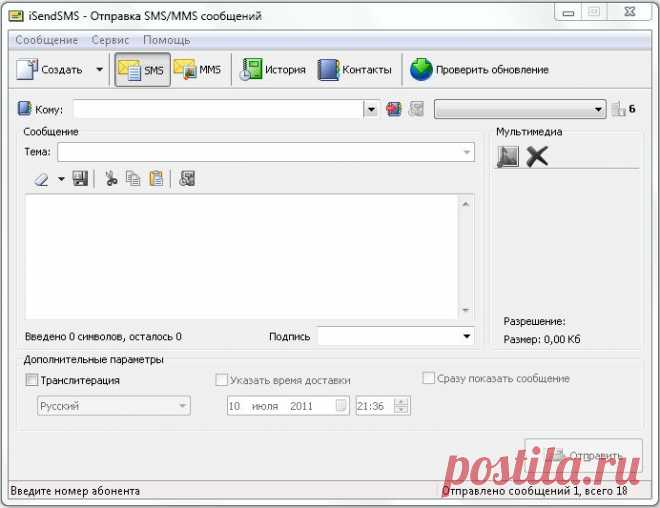Click the Создать new message button
The width and height of the screenshot is (660, 508).
point(49,69)
